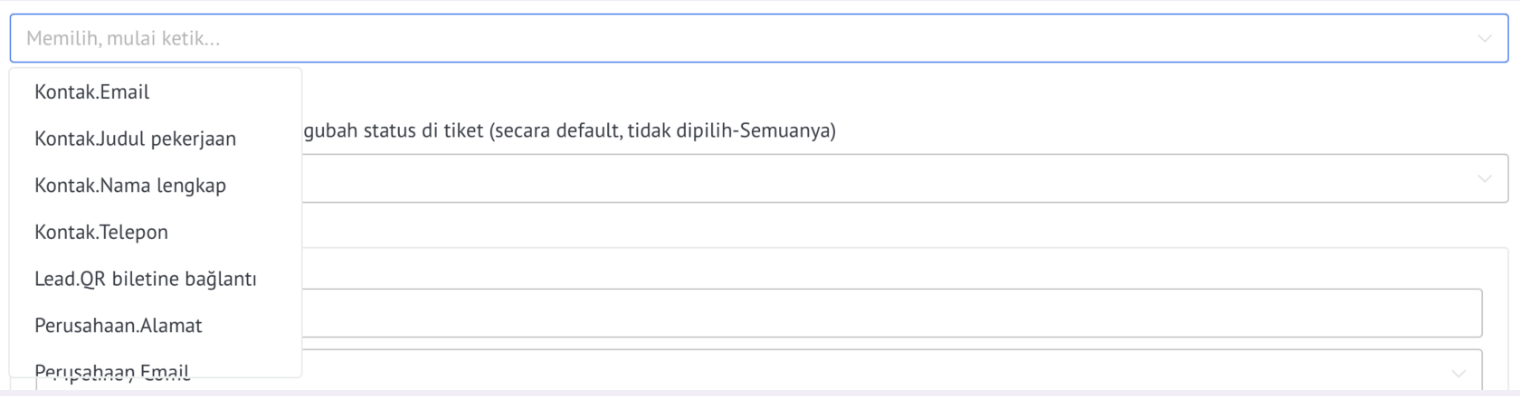
Task: Collapse the list using the top combo box chevron
Action: tap(1484, 39)
